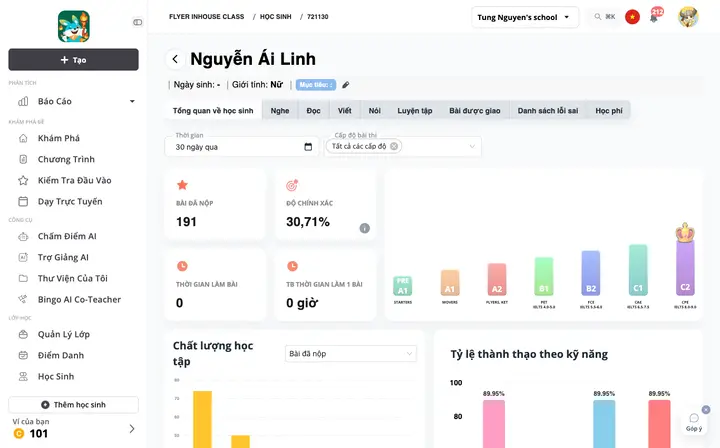This screenshot has width=720, height=448.
Task: Open the calendar icon in Thời gian field
Action: click(308, 147)
